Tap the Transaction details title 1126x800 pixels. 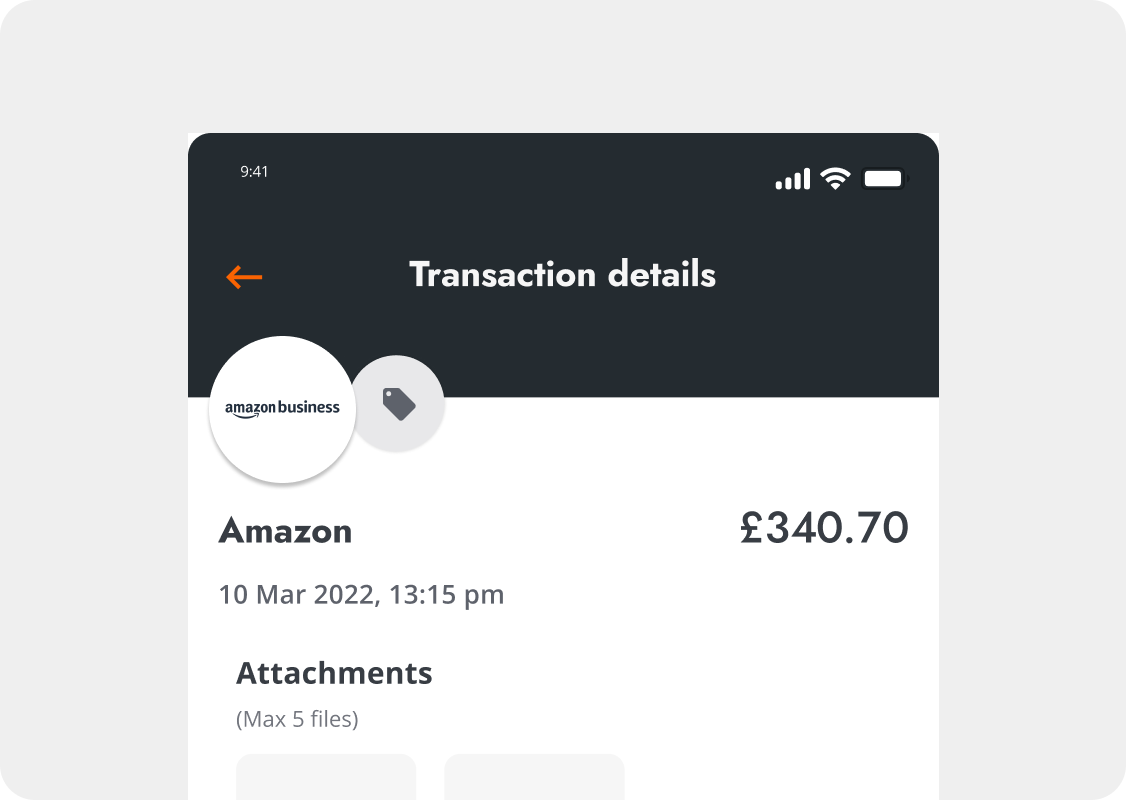point(562,274)
